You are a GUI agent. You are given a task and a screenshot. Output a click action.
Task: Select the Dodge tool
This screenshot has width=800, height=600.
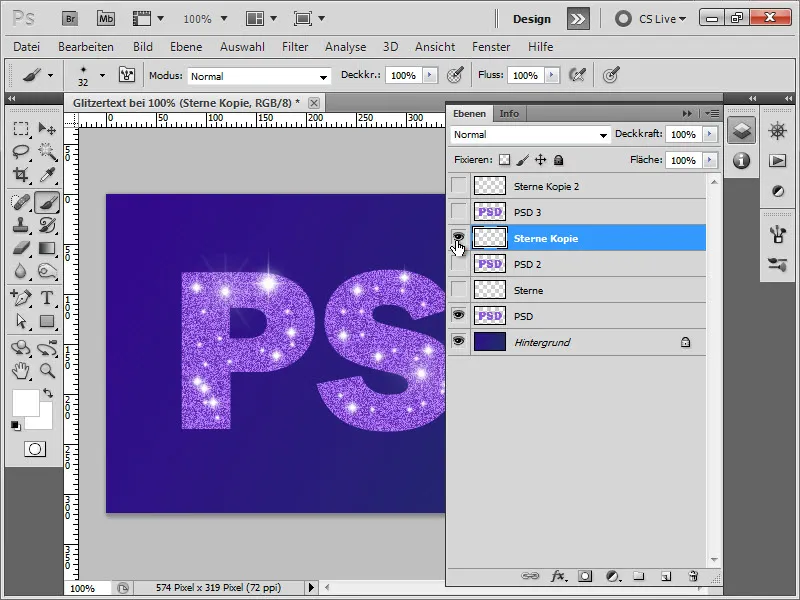point(47,271)
